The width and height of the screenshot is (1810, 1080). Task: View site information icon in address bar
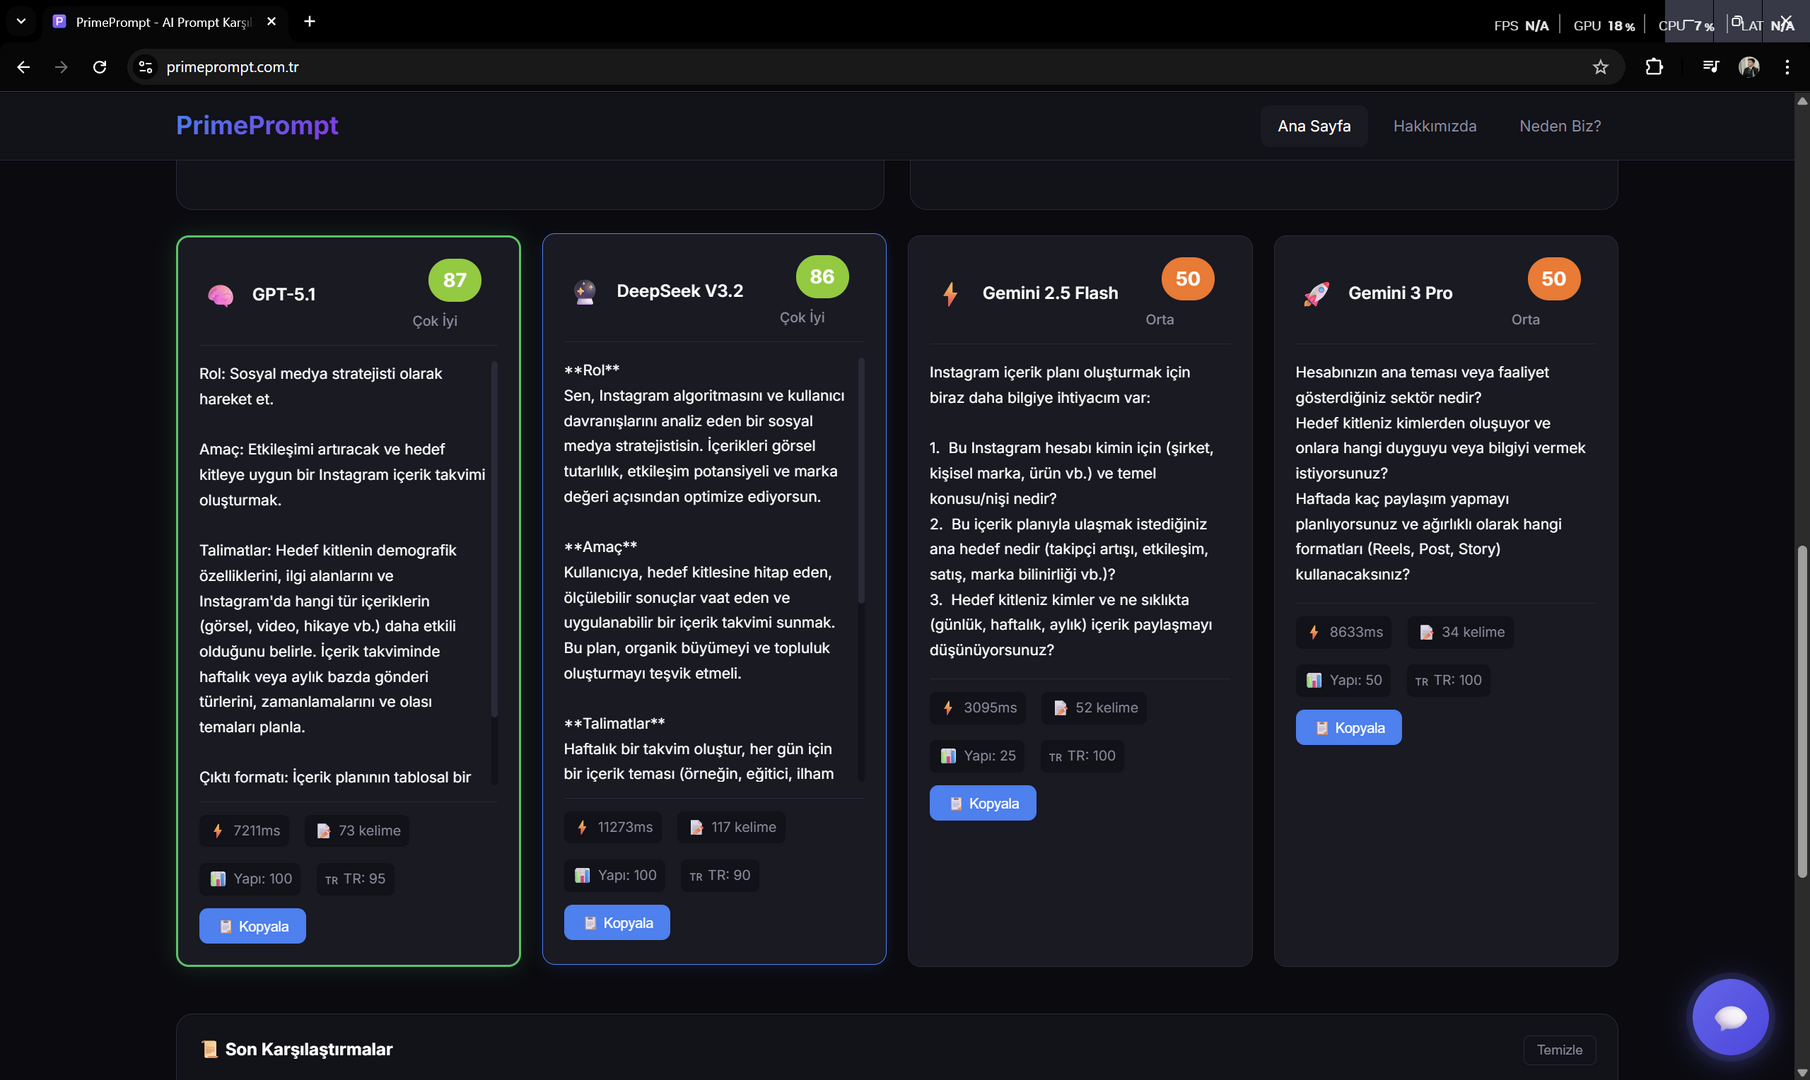pos(146,67)
